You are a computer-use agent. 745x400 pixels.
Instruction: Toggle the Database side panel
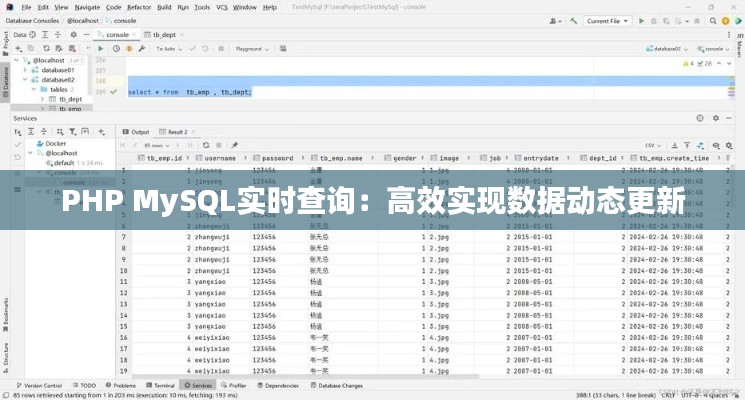5,82
